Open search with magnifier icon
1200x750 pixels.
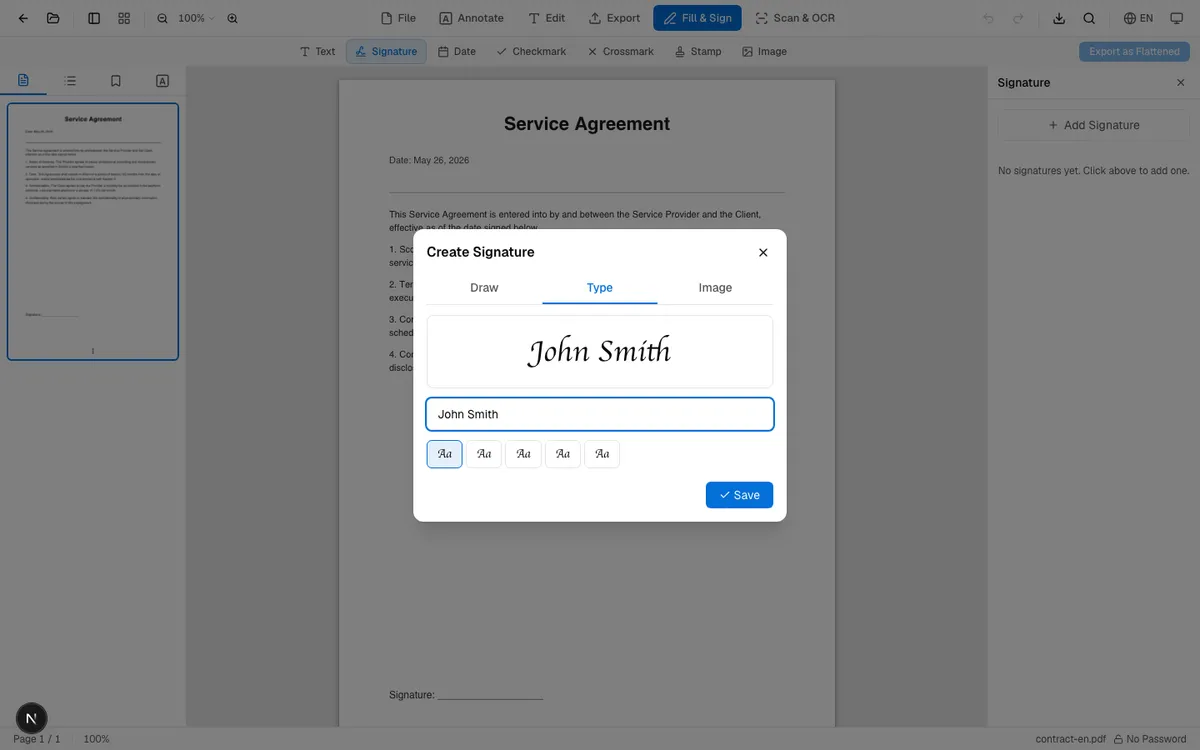pos(1089,18)
